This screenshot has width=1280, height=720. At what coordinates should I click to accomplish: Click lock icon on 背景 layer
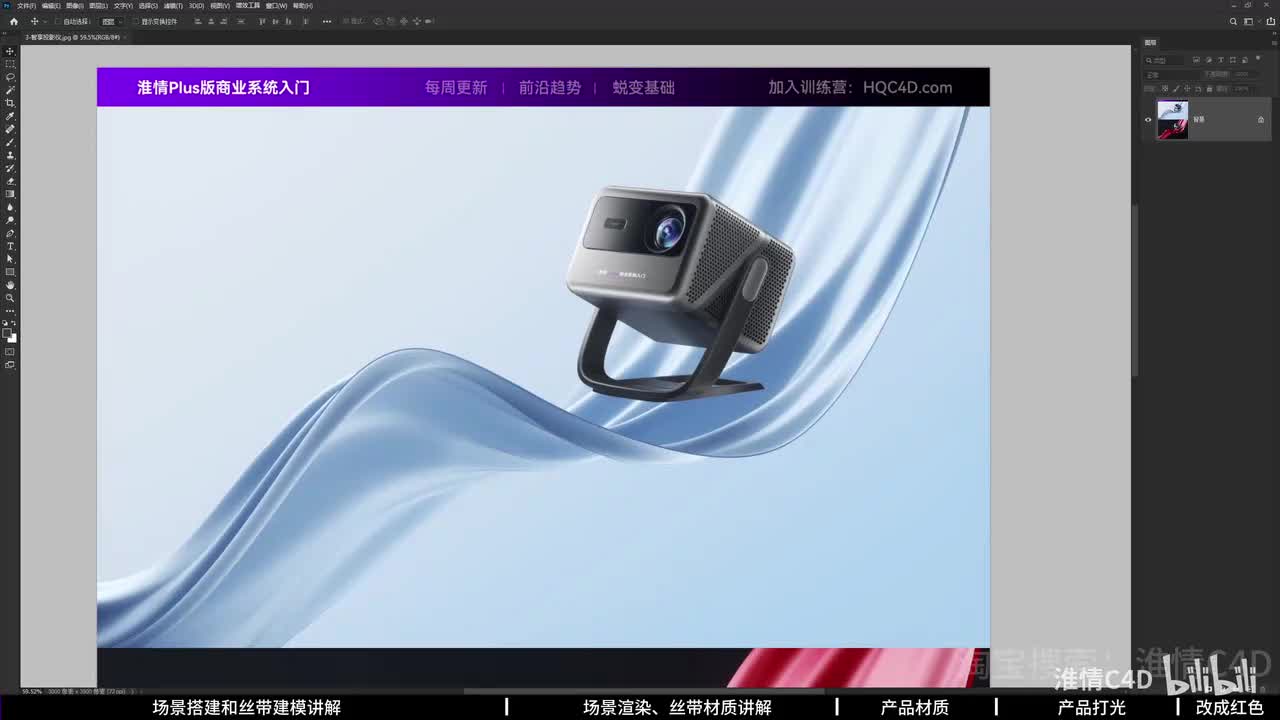pyautogui.click(x=1261, y=119)
